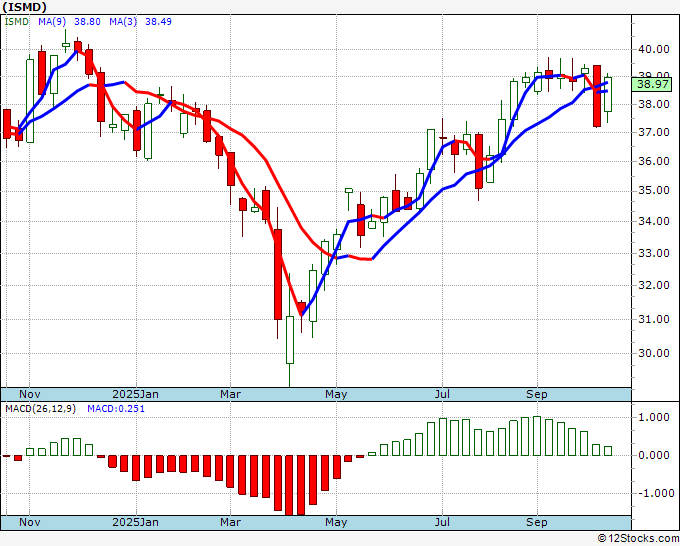
Task: Click the Sep label on MACD timeline
Action: pos(537,522)
